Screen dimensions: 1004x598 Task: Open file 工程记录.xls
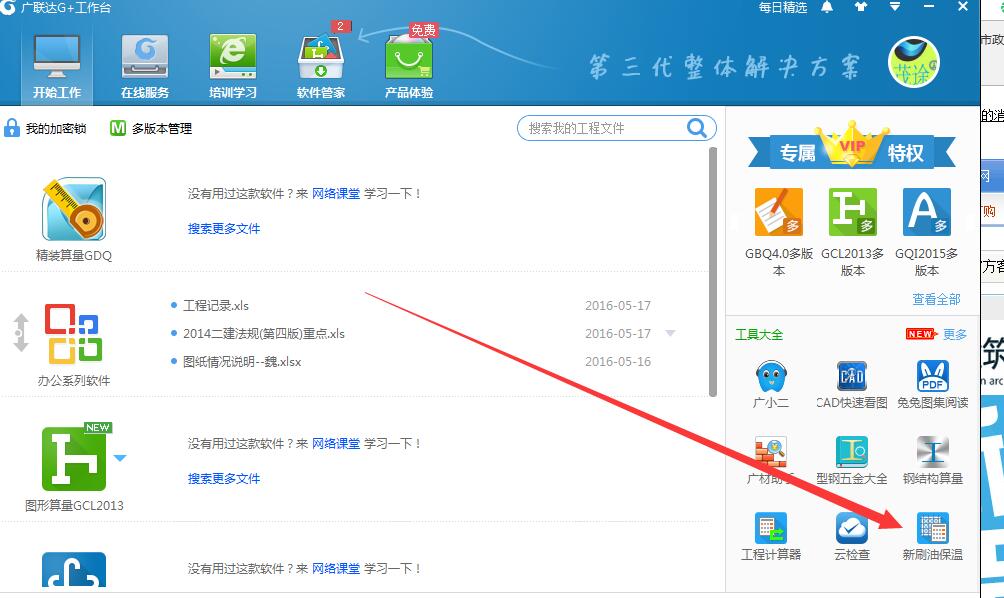(216, 305)
